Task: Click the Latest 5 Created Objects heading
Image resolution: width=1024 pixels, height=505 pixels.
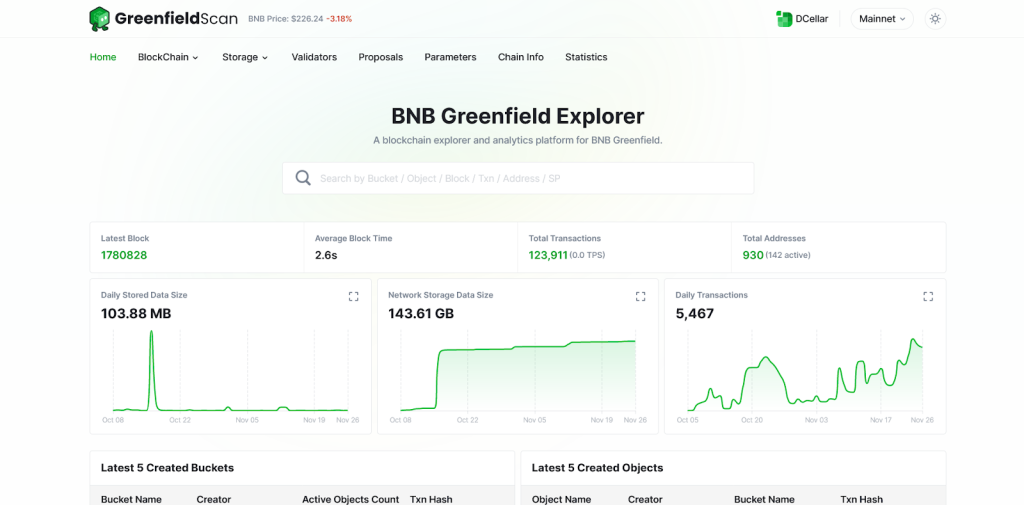Action: [x=598, y=468]
